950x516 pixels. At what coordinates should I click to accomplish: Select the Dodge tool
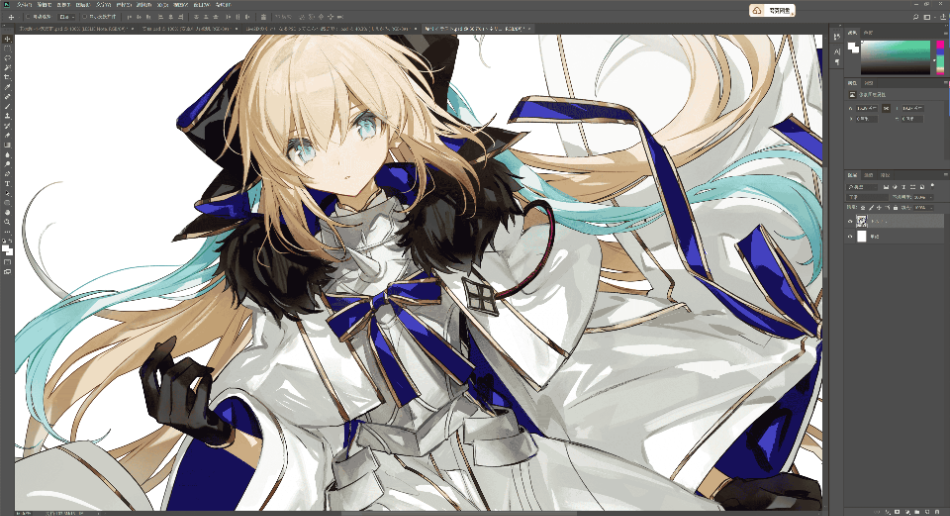(x=7, y=164)
